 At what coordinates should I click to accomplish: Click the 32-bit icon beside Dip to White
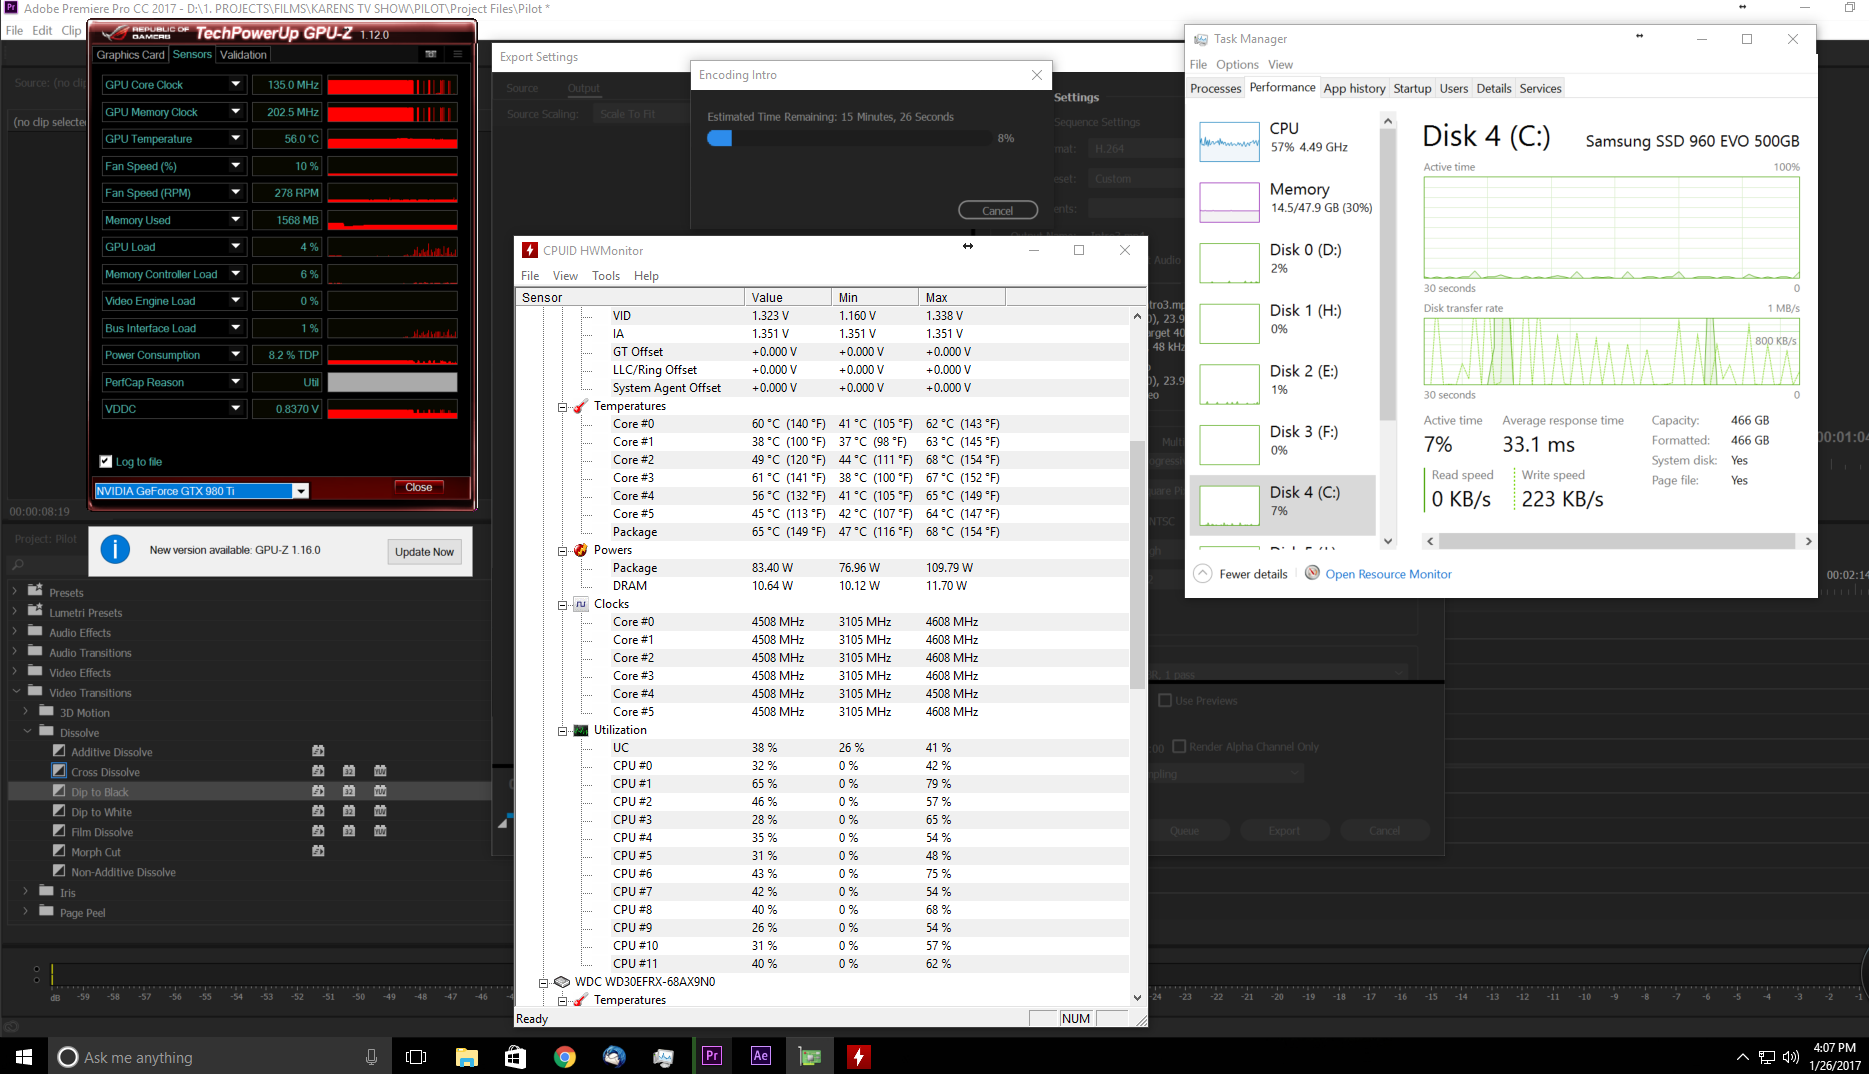click(x=348, y=811)
